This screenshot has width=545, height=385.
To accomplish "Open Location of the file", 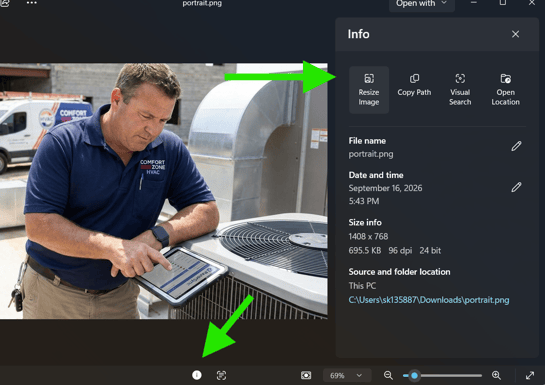I will 505,90.
